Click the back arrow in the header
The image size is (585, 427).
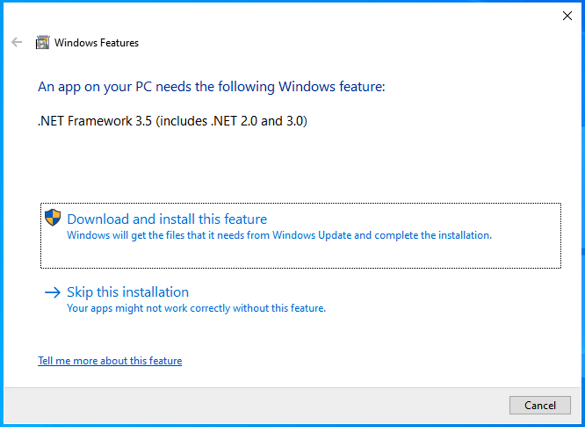(16, 43)
